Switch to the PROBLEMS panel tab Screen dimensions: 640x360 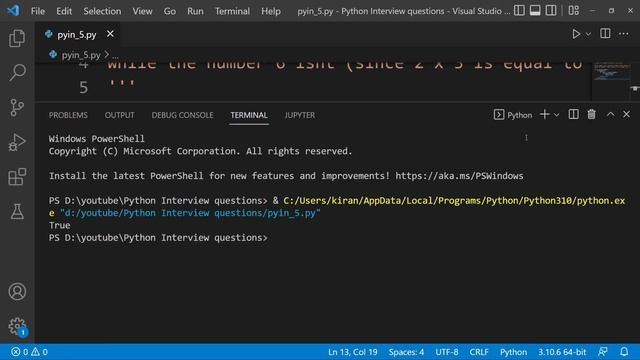[68, 115]
